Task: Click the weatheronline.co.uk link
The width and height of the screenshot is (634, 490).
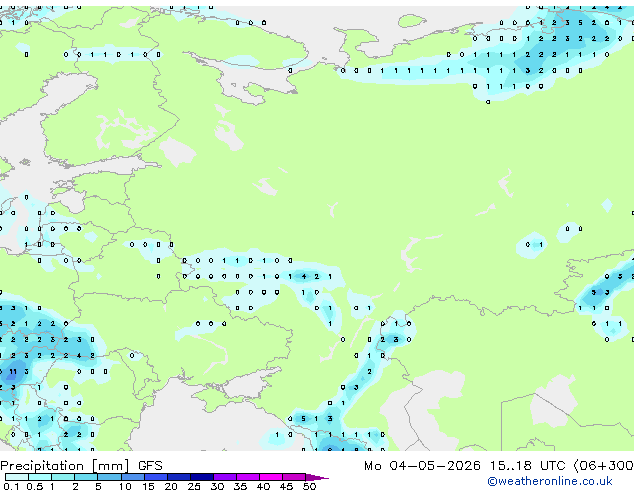Action: (550, 481)
